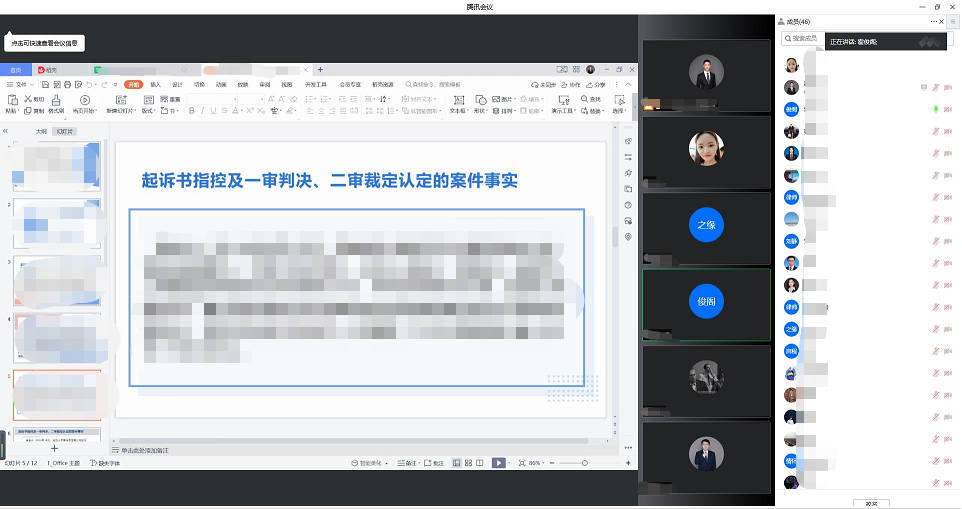Open the font name combo box
Screen dimensions: 962x509
point(212,99)
